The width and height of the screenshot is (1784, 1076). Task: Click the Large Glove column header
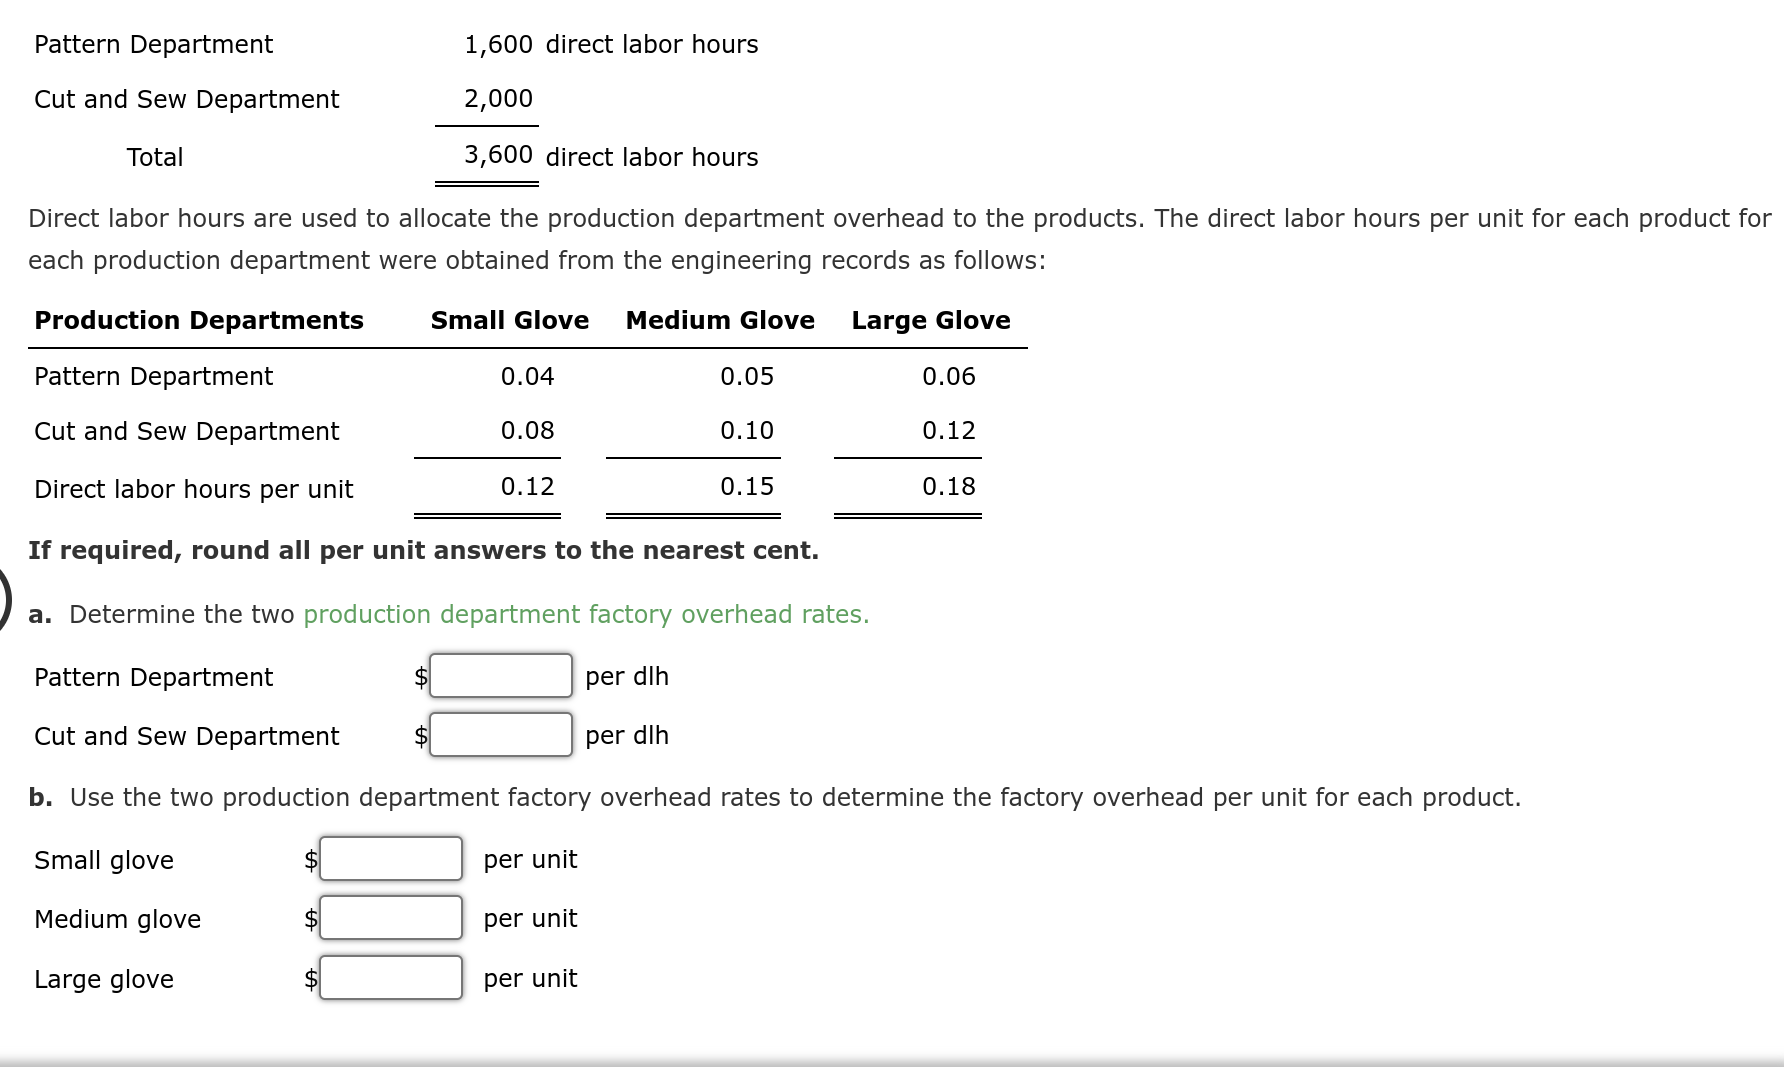click(x=929, y=320)
